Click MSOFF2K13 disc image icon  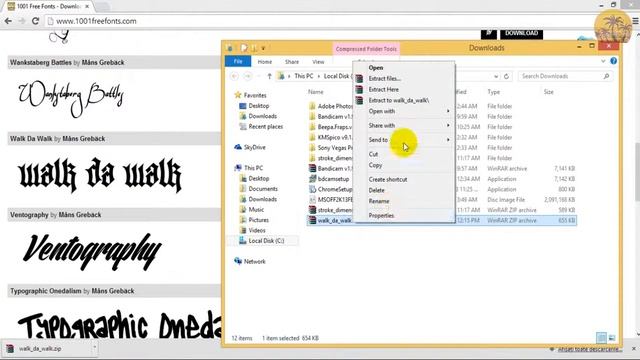pyautogui.click(x=312, y=200)
